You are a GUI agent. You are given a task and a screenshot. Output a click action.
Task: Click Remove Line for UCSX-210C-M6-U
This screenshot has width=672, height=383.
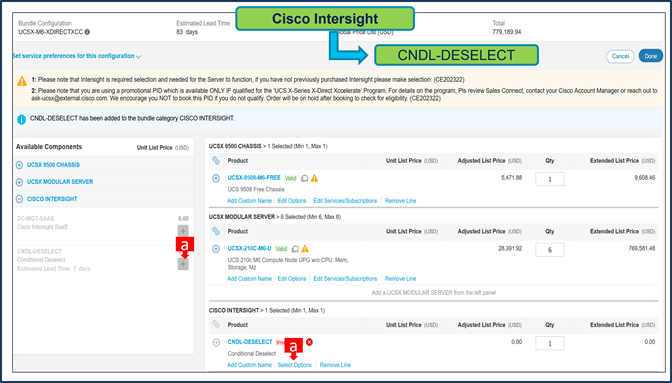pyautogui.click(x=401, y=279)
